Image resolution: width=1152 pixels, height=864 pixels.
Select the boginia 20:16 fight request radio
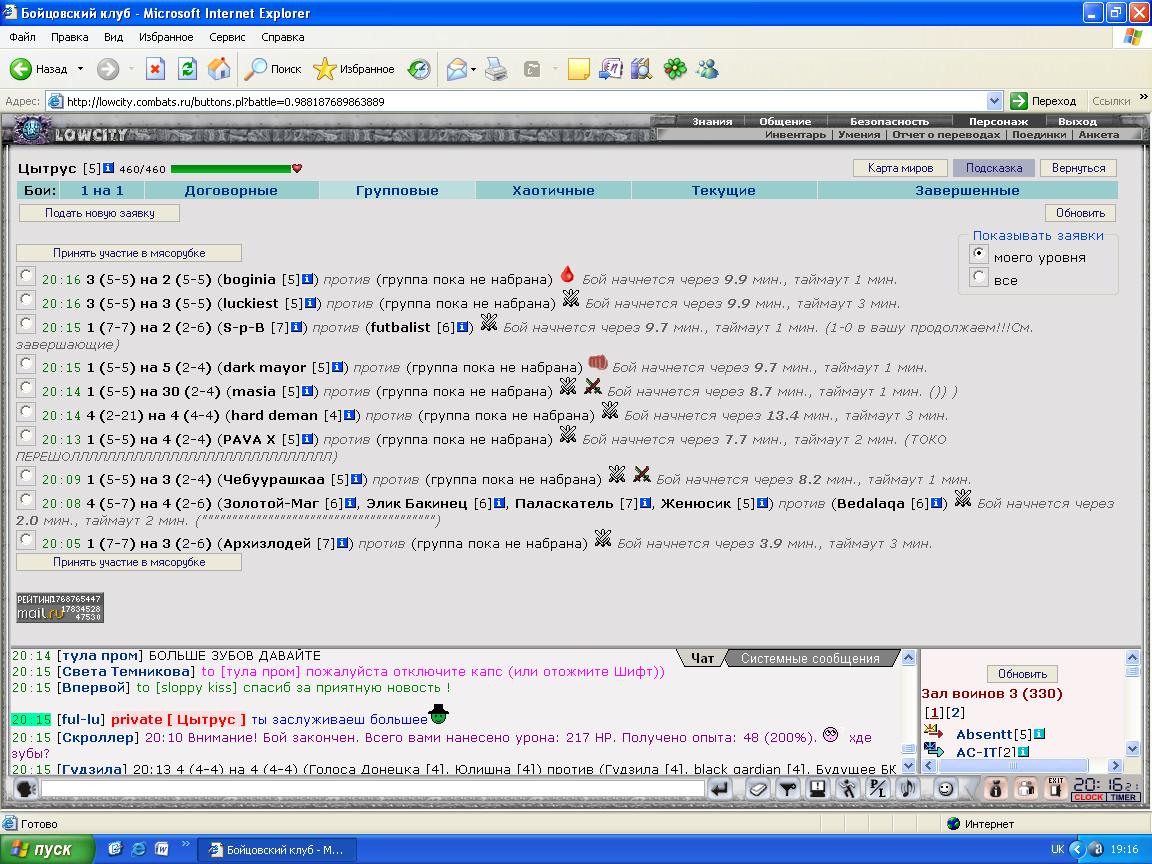click(x=26, y=276)
